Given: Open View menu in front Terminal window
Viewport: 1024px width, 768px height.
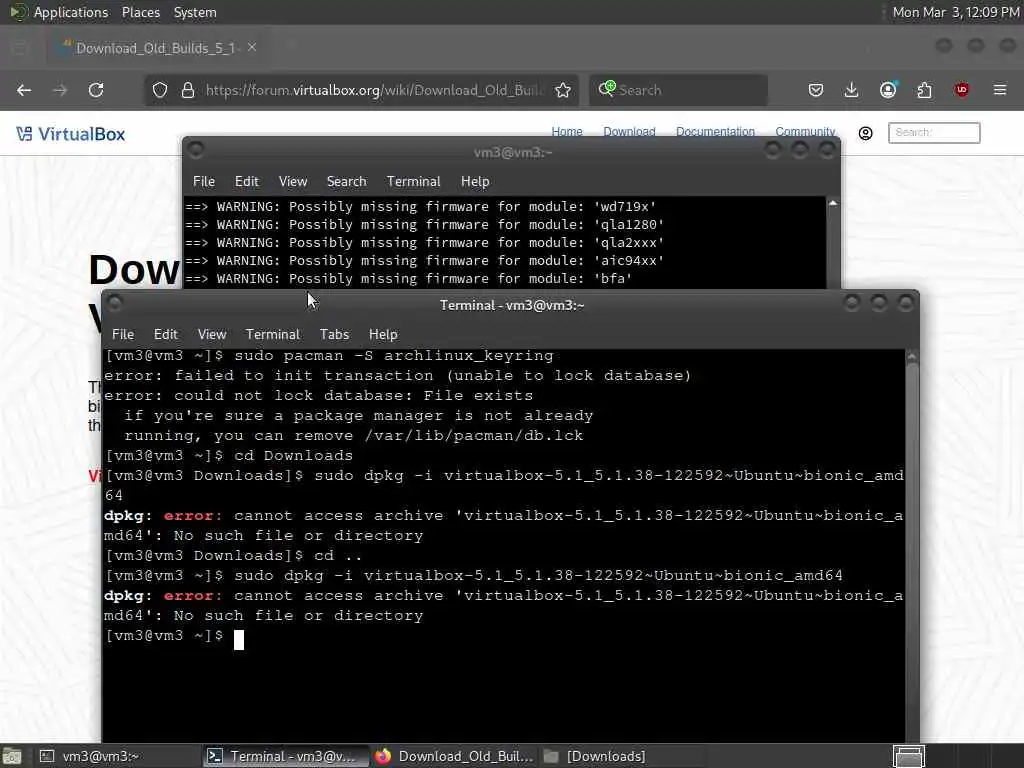Looking at the screenshot, I should coord(212,334).
